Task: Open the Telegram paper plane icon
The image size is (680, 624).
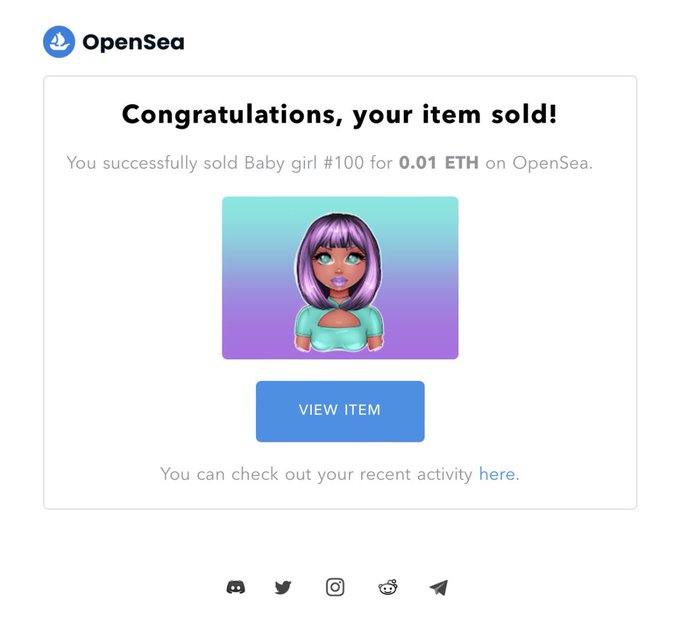Action: coord(438,588)
